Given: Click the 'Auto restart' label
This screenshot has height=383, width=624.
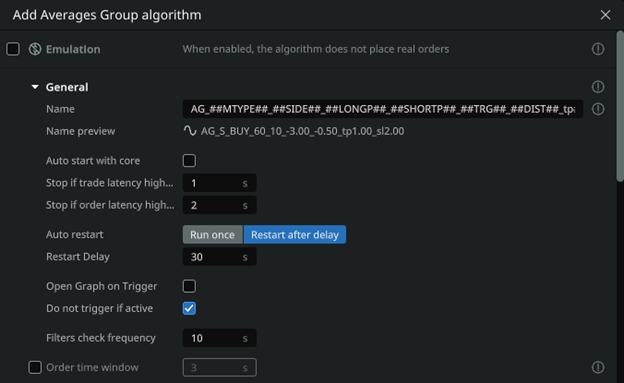Looking at the screenshot, I should click(74, 234).
